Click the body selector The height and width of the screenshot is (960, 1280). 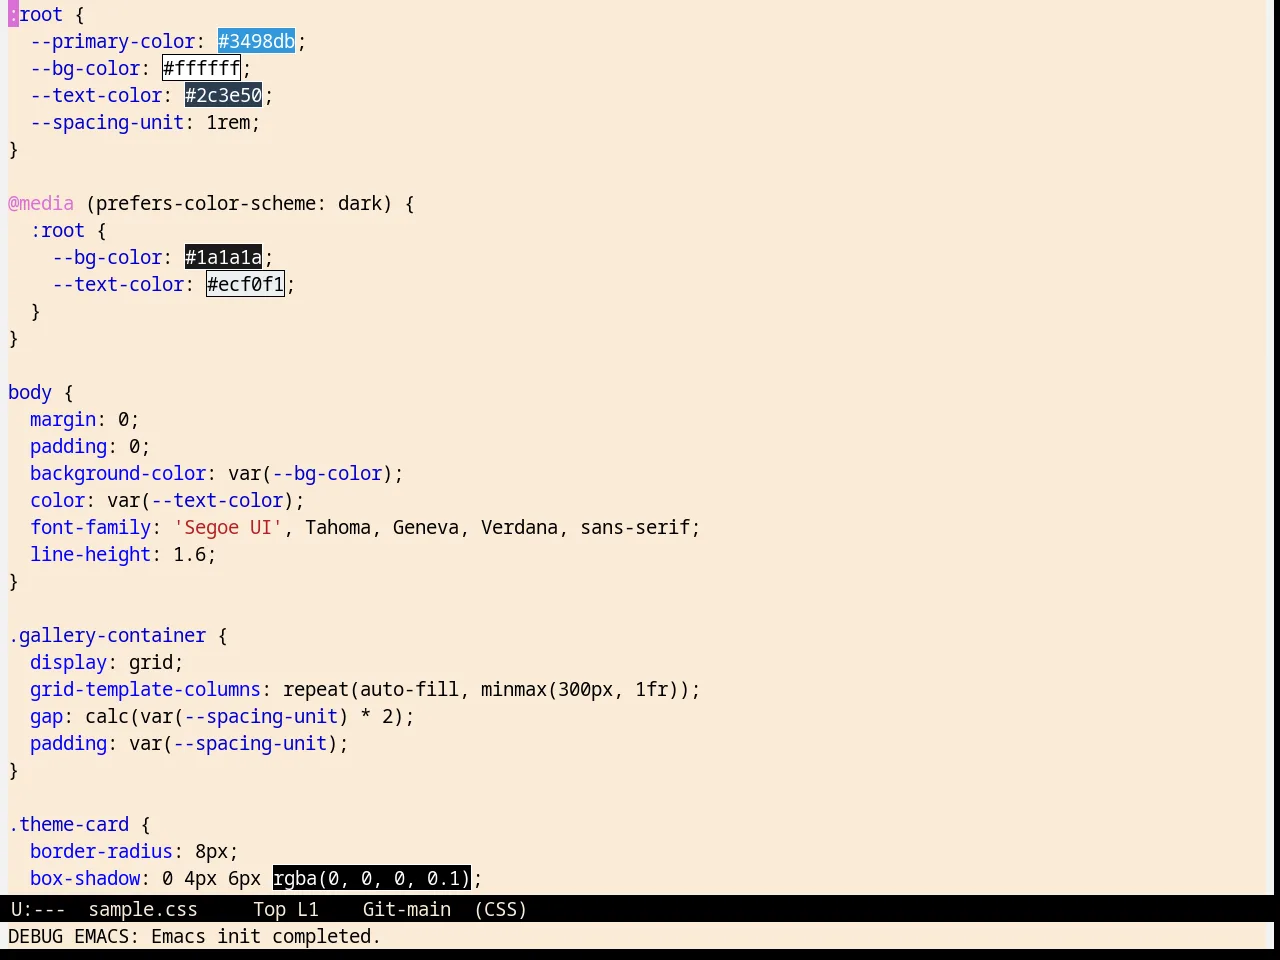pos(30,392)
